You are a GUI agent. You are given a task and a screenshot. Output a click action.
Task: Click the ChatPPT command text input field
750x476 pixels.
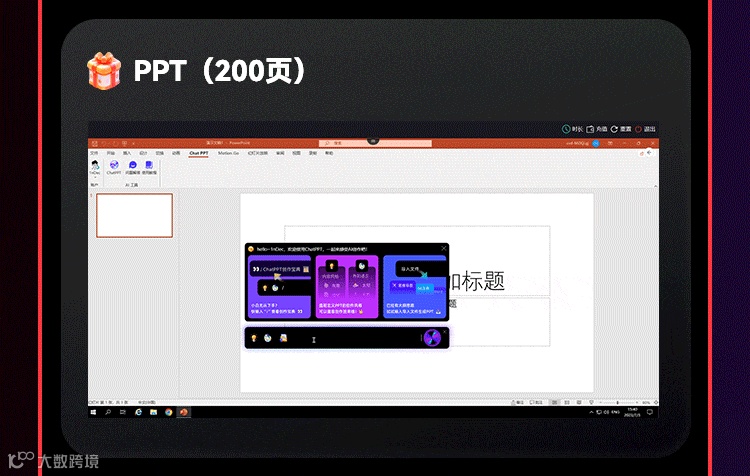pos(356,339)
